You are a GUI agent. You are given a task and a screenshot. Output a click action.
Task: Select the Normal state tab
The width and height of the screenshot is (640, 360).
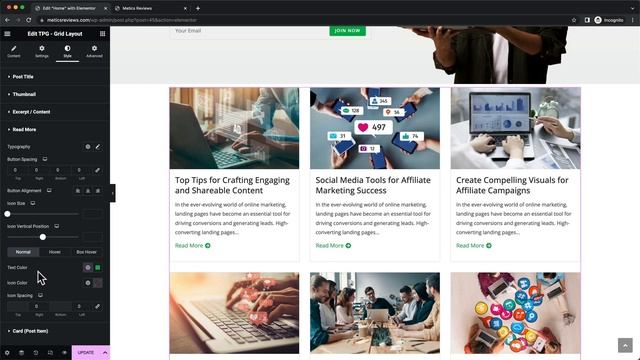click(23, 252)
